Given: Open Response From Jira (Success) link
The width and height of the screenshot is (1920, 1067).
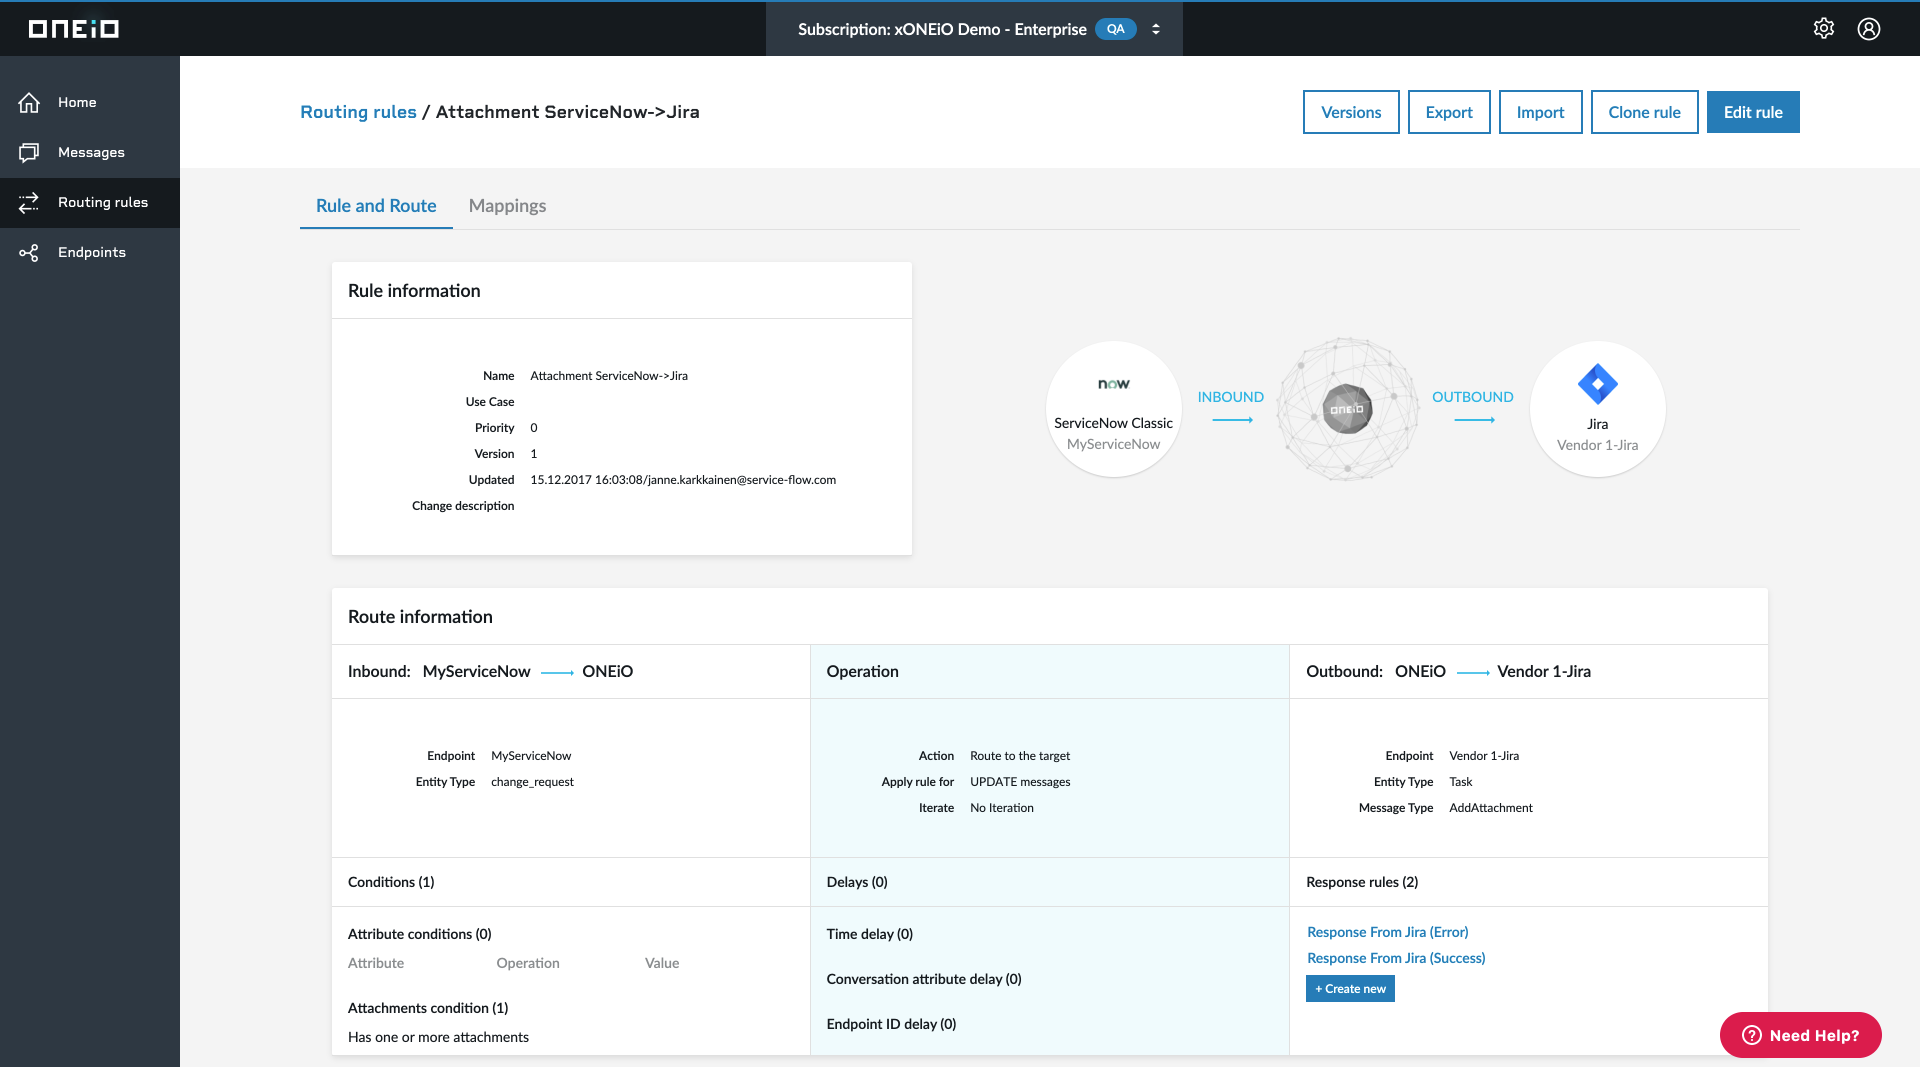Looking at the screenshot, I should 1396,958.
